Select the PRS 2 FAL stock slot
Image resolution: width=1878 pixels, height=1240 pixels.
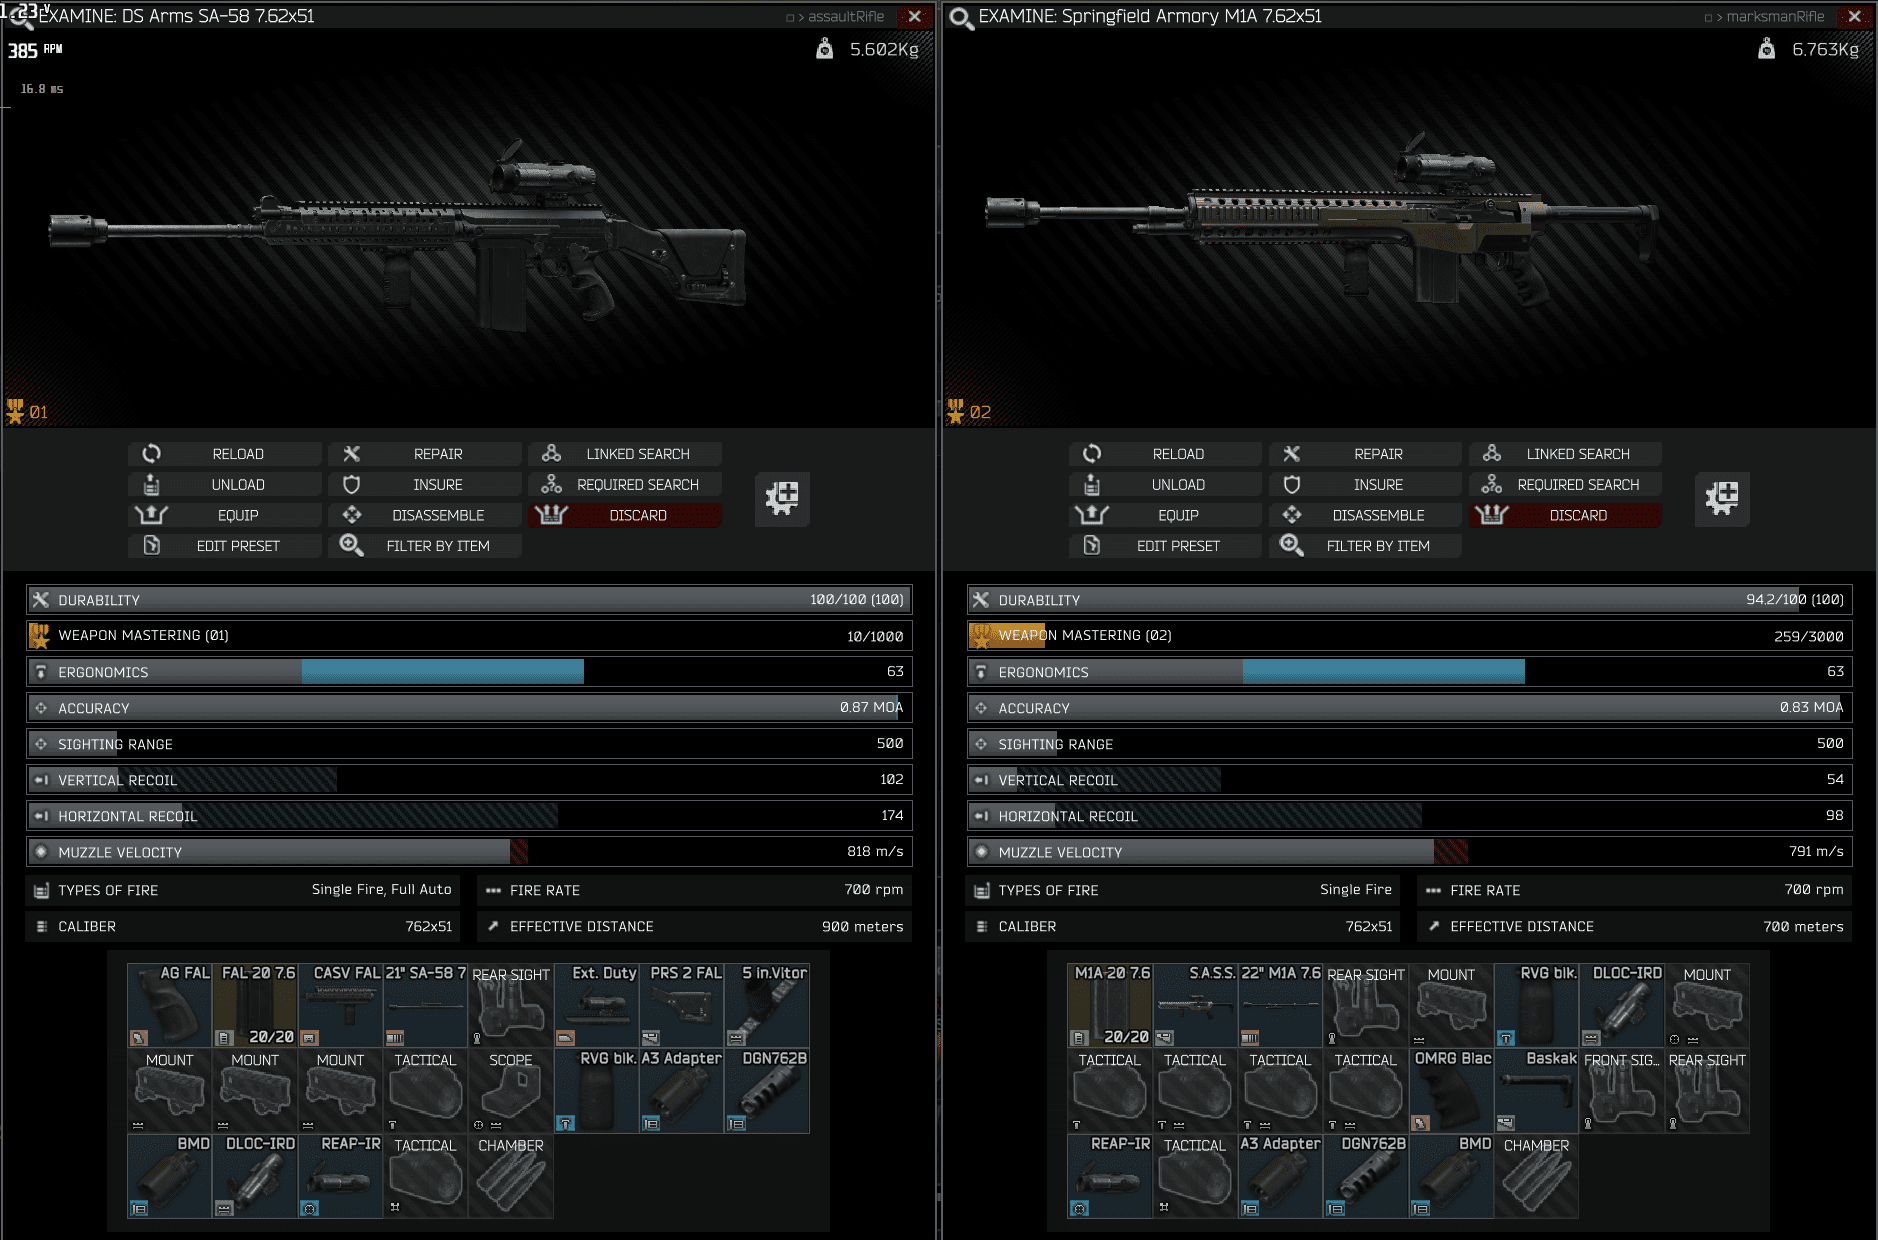(x=681, y=1005)
